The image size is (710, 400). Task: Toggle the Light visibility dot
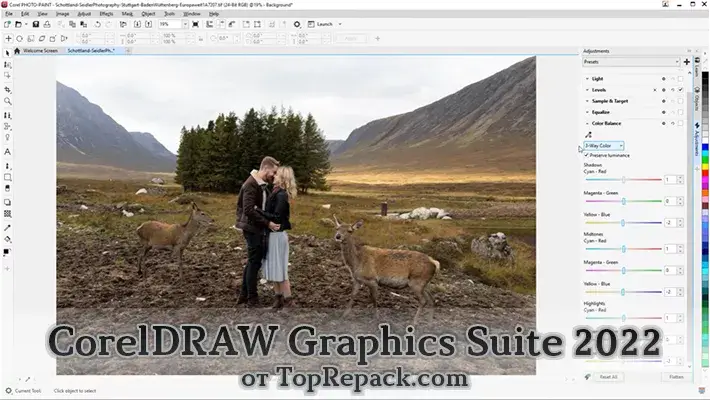[664, 79]
